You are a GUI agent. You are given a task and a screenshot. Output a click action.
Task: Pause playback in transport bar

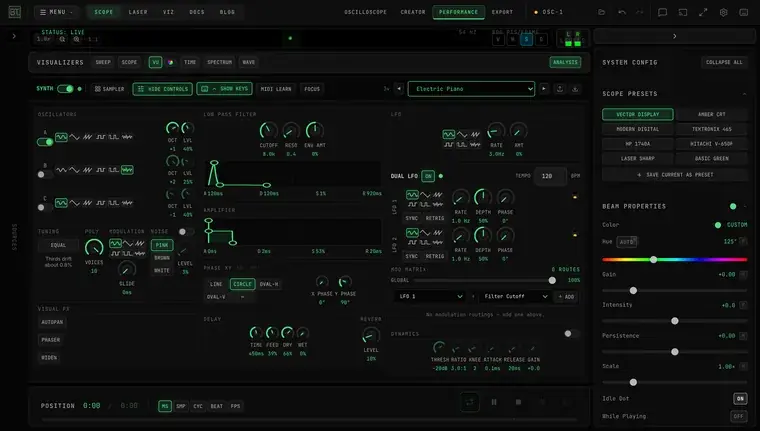click(x=494, y=402)
